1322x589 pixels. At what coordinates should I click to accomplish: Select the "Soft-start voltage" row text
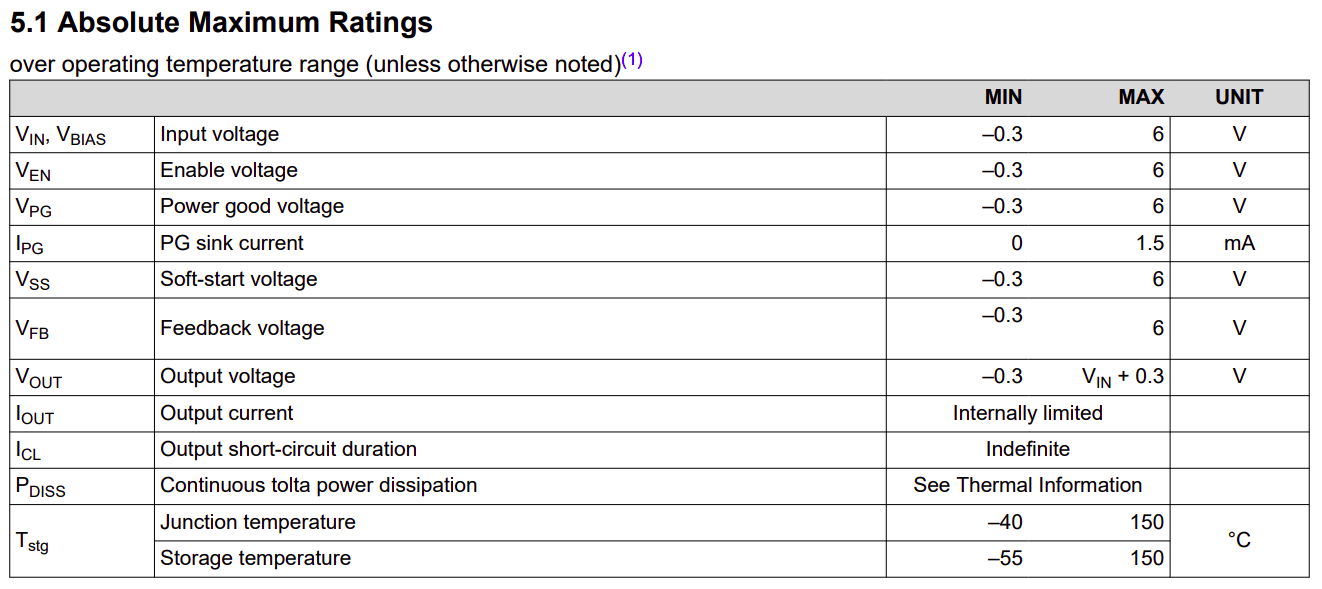(239, 279)
